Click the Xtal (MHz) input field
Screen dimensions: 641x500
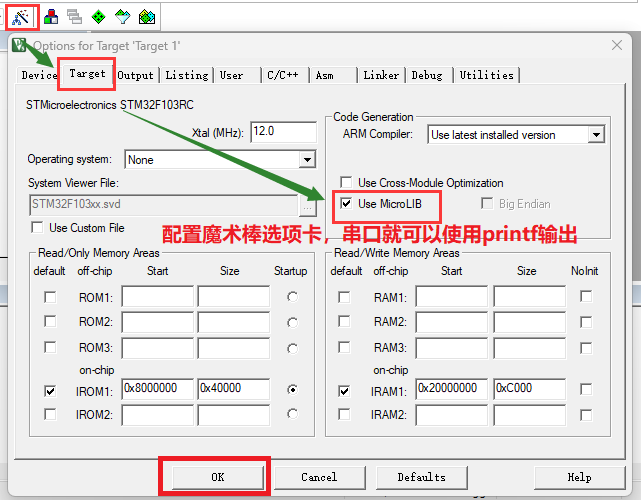(283, 132)
